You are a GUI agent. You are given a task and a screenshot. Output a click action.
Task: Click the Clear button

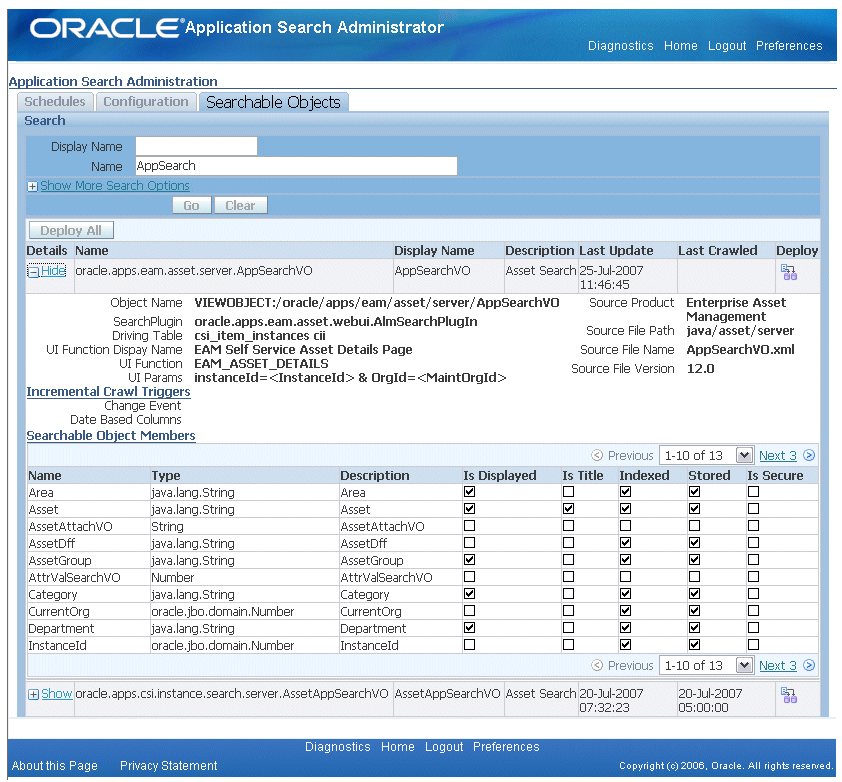point(241,205)
